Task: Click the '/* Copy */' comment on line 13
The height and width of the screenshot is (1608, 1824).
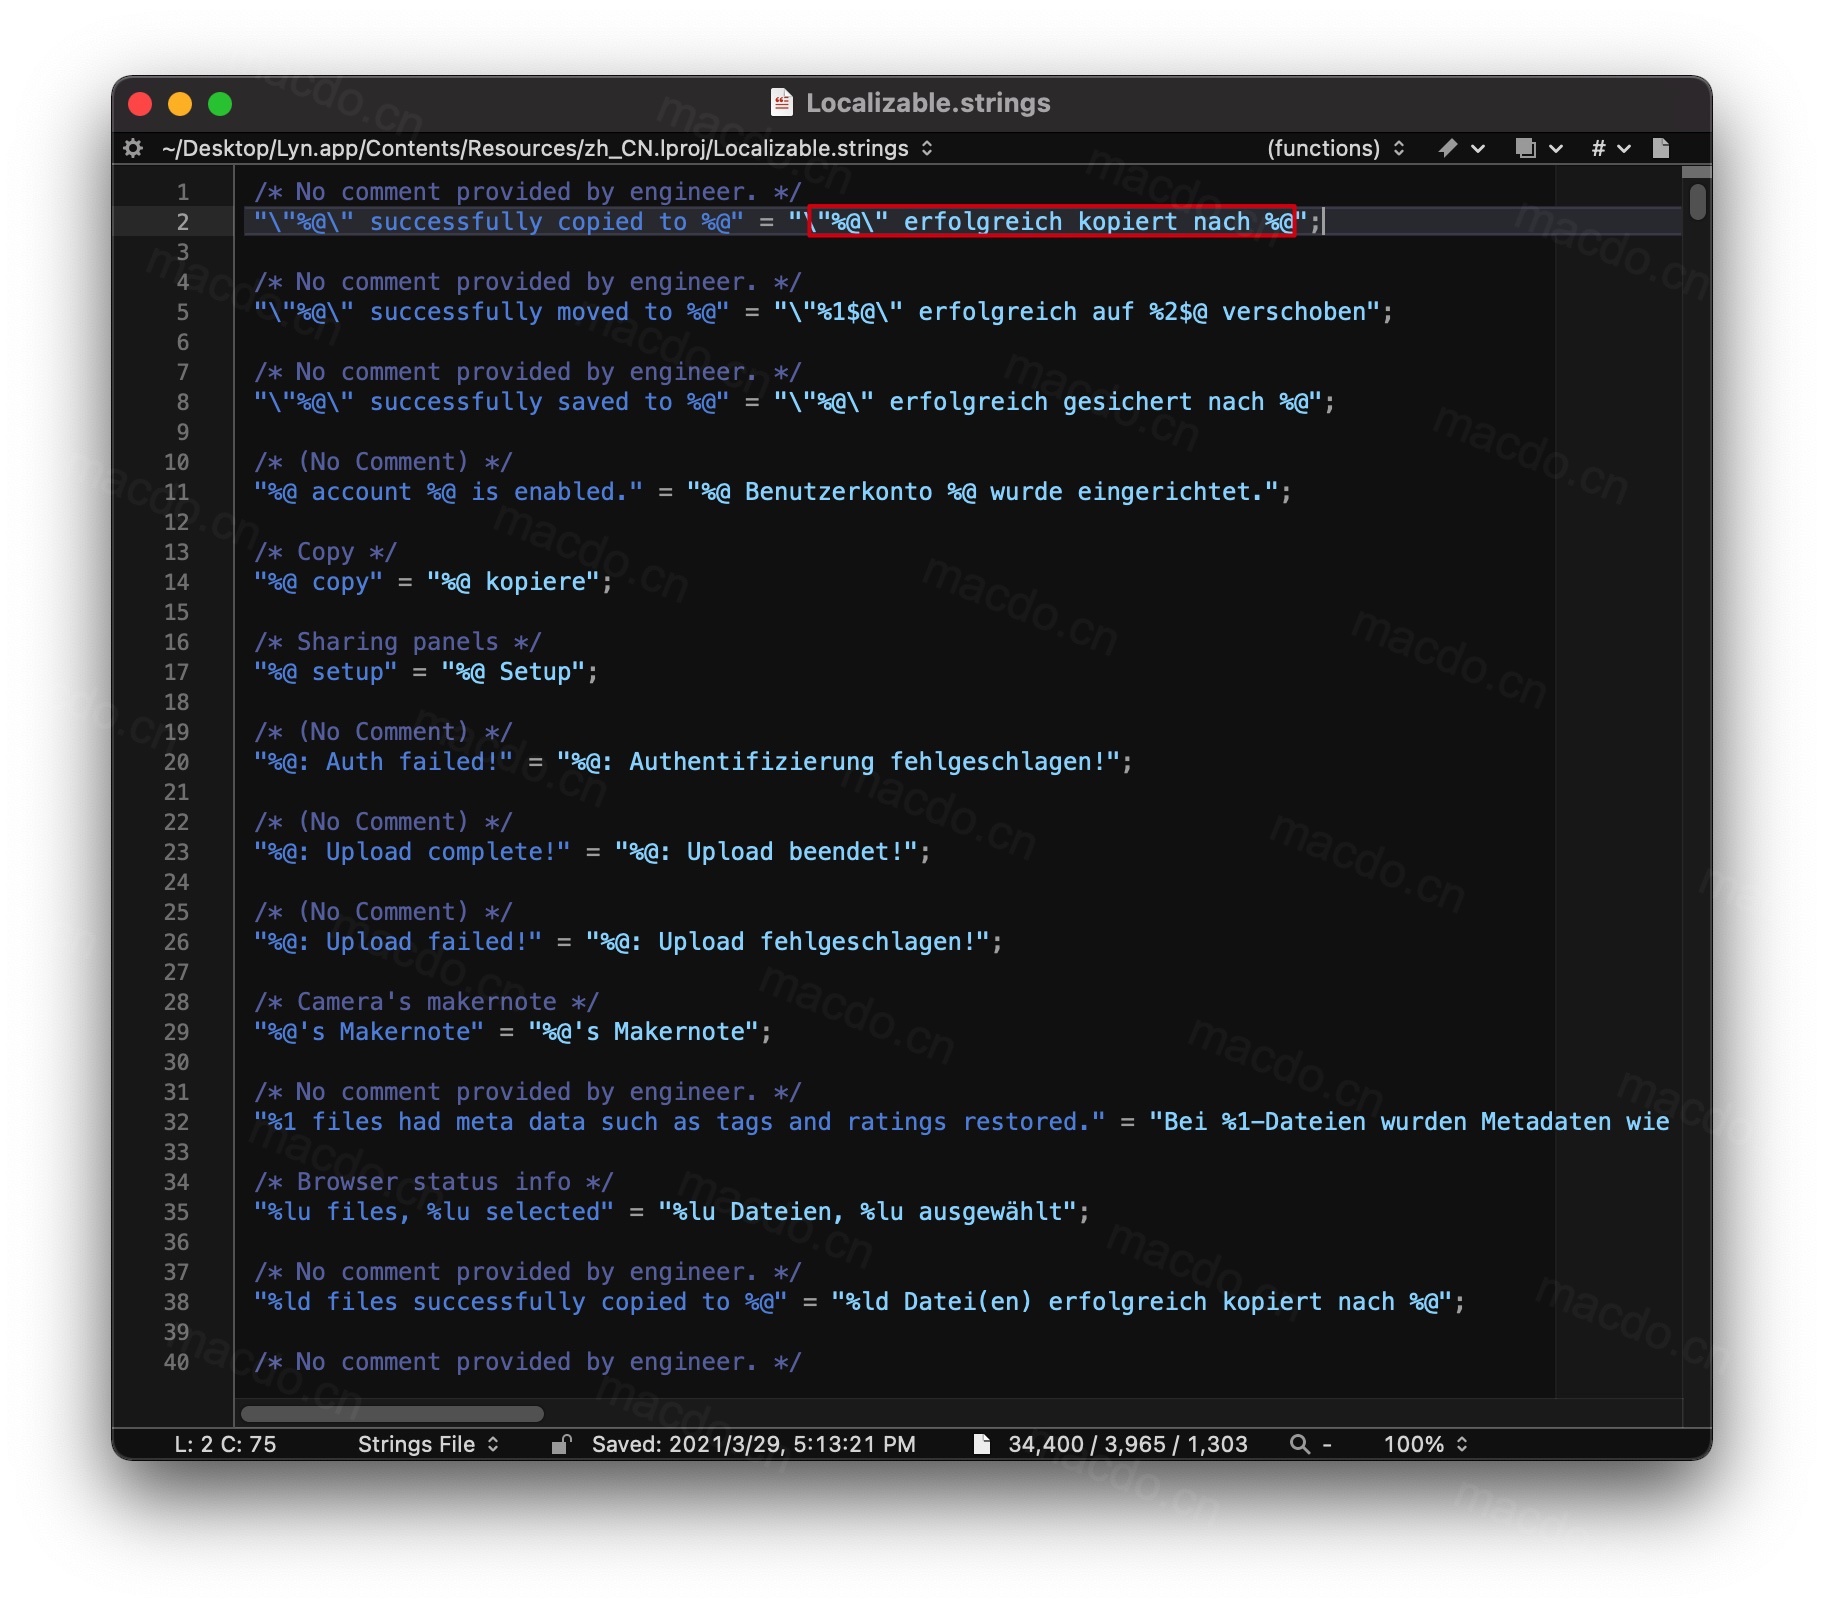Action: coord(325,552)
